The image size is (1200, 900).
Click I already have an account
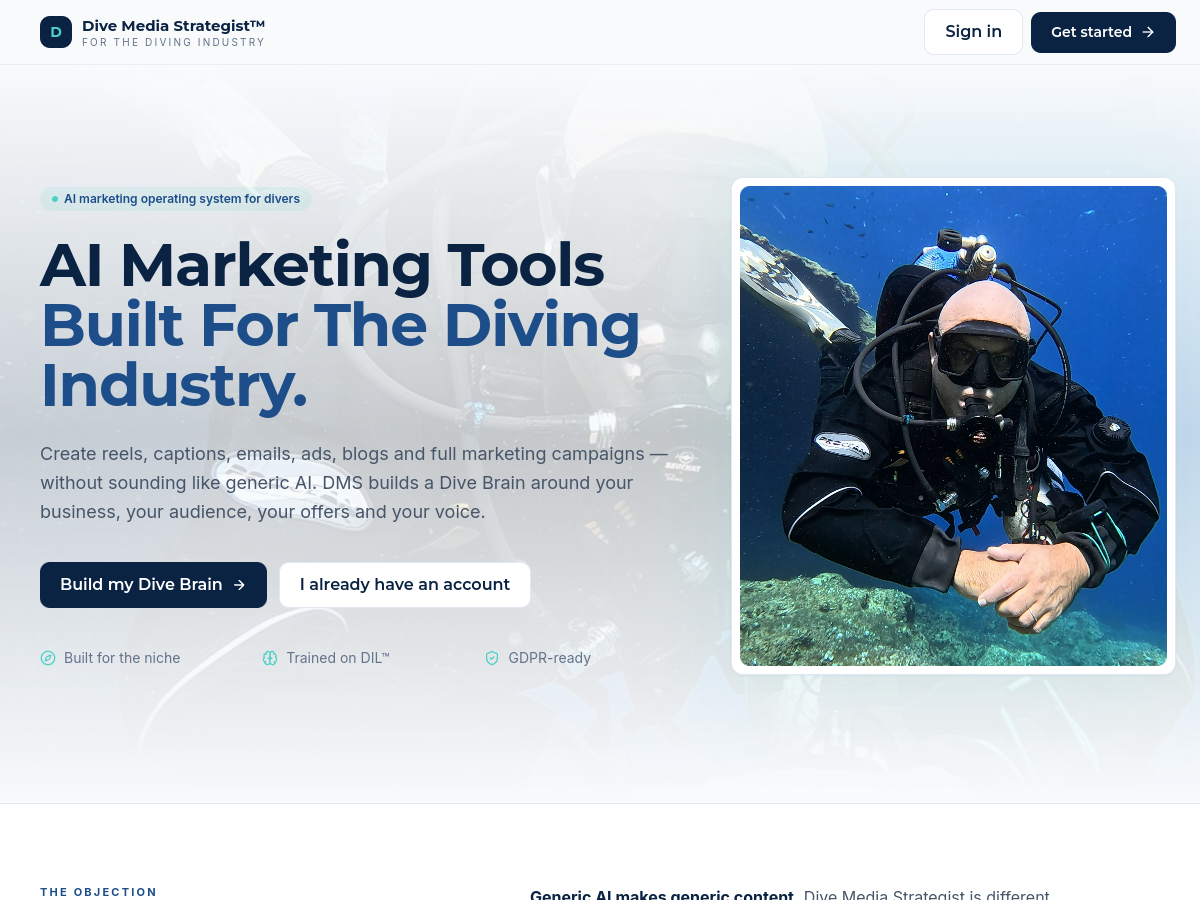(x=405, y=585)
